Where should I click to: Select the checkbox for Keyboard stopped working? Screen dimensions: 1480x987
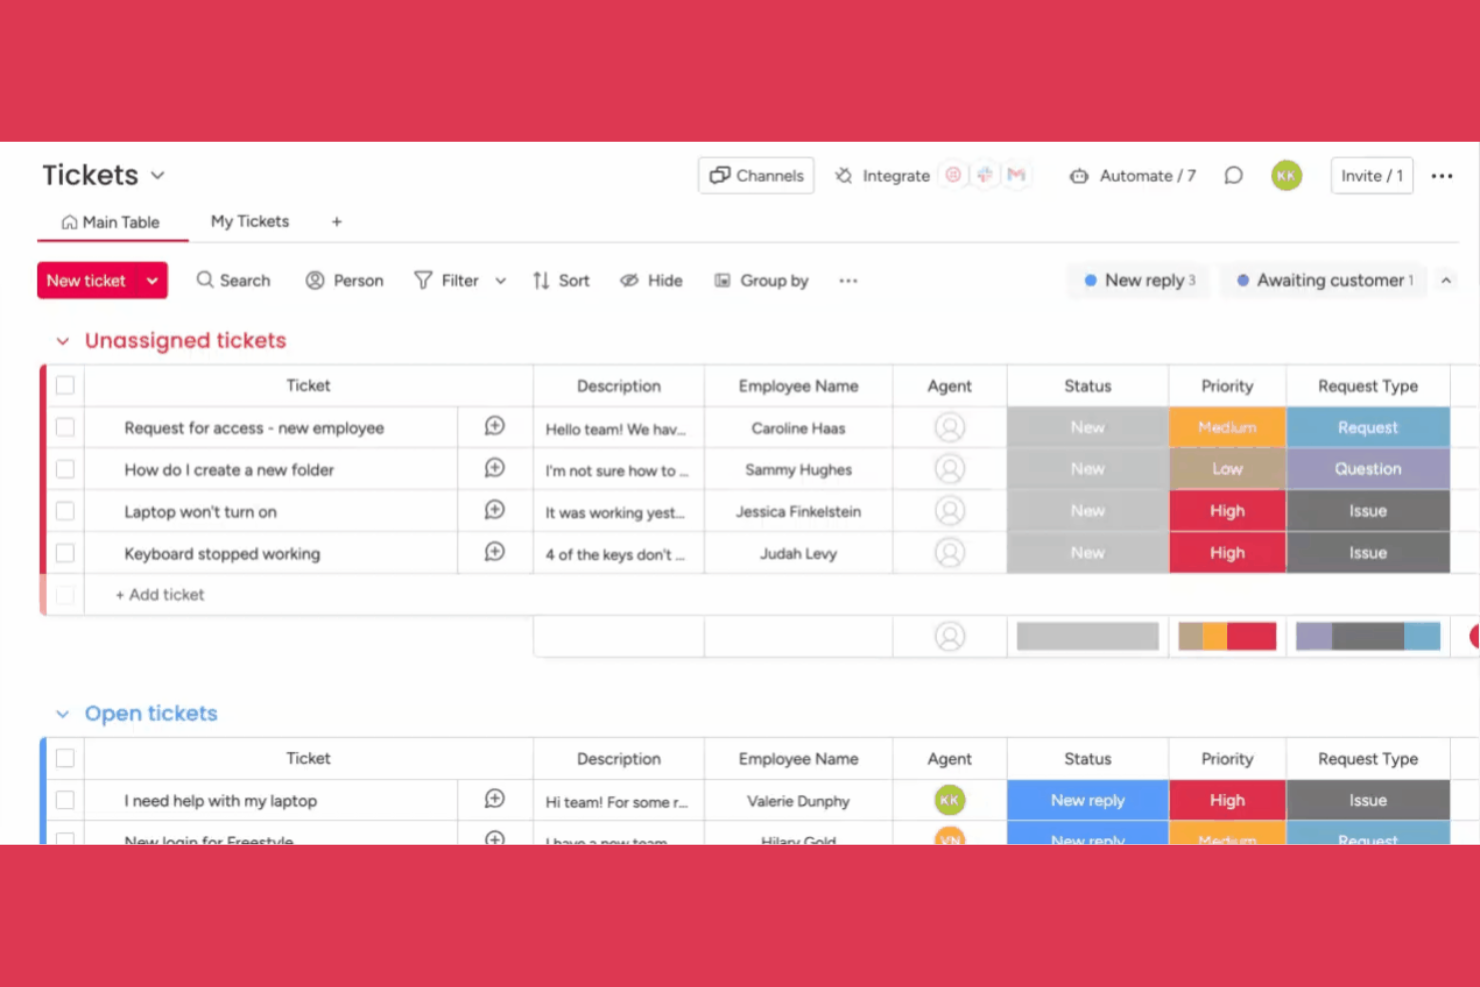[x=64, y=553]
